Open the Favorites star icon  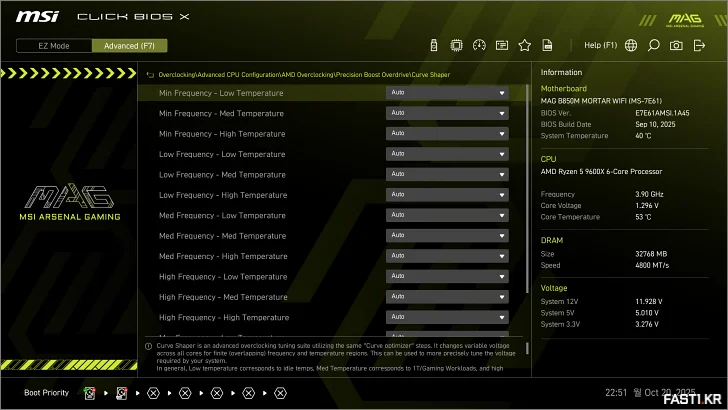(x=525, y=46)
